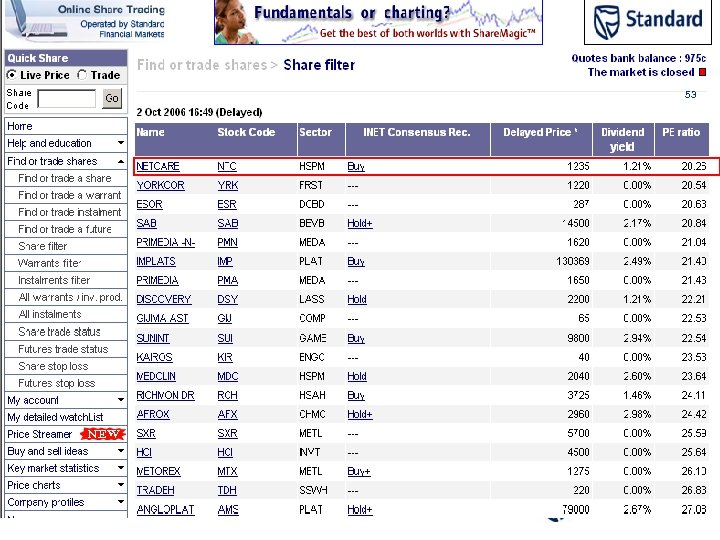Image resolution: width=720 pixels, height=540 pixels.
Task: Open the MEDCLIN share link
Action: coord(156,377)
